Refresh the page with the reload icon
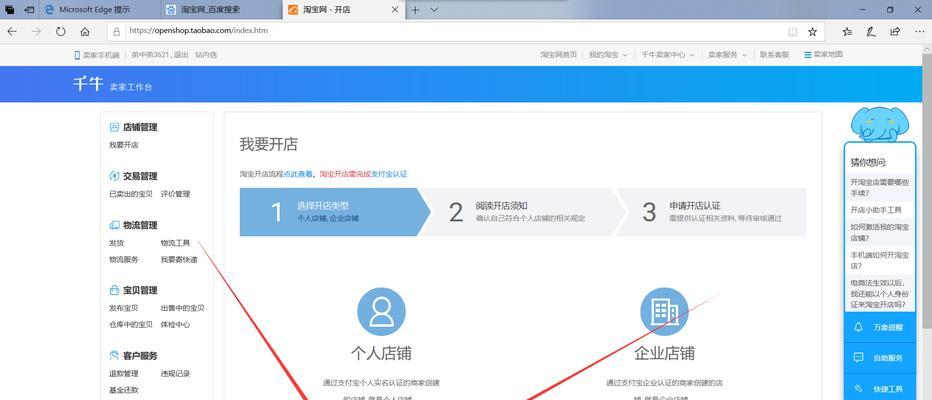 61,32
